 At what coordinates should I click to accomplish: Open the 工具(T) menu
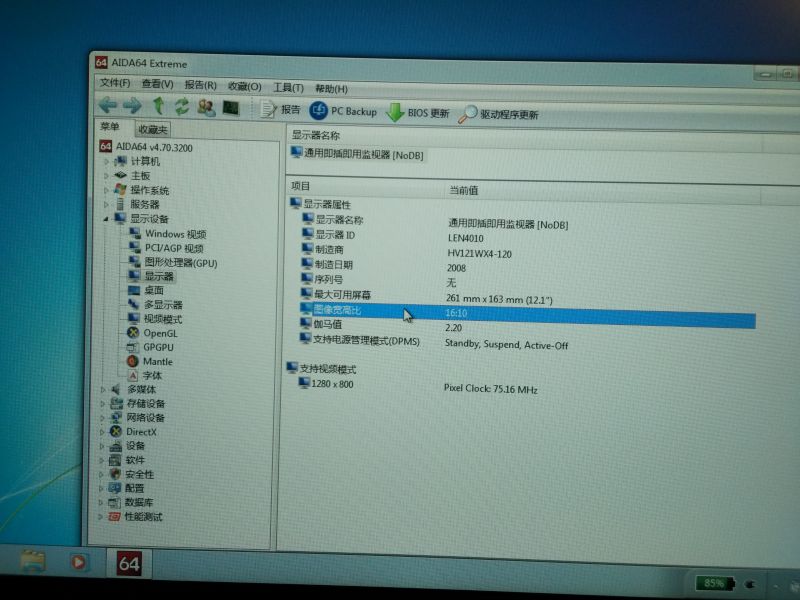[x=288, y=88]
